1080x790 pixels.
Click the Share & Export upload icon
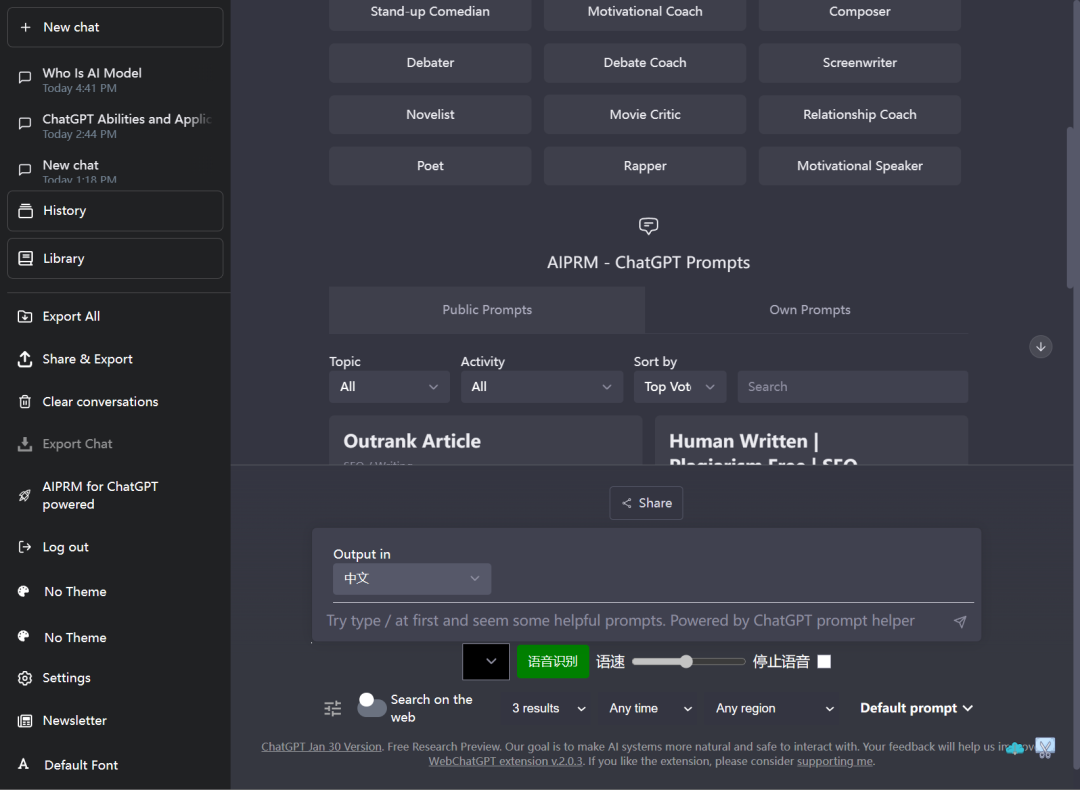pyautogui.click(x=25, y=359)
